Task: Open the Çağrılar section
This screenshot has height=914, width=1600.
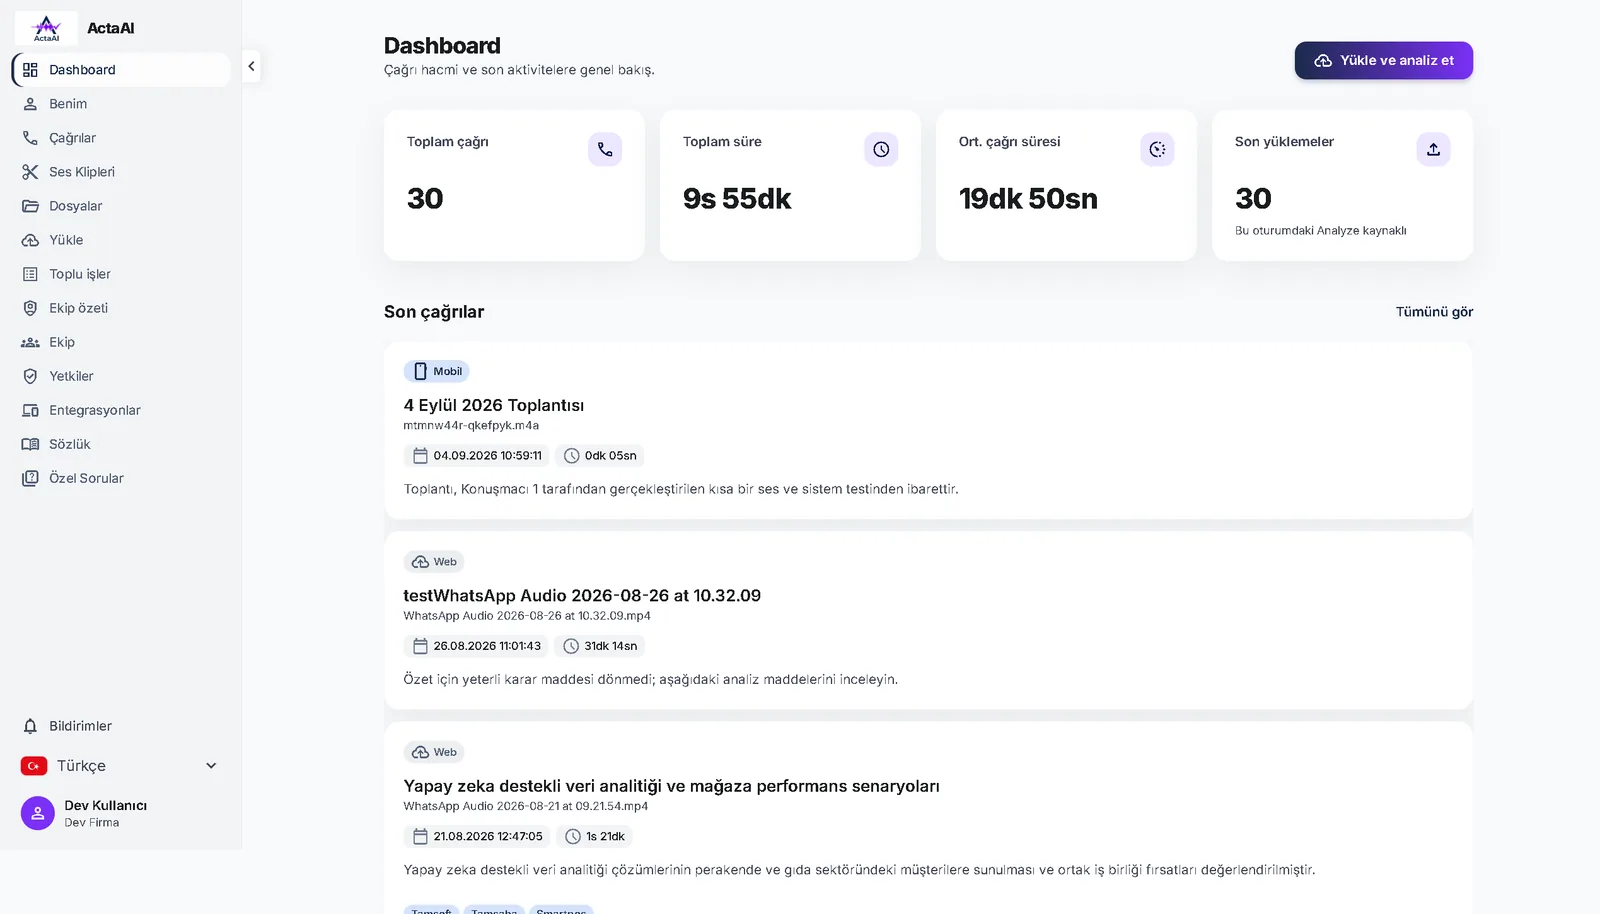Action: [121, 138]
